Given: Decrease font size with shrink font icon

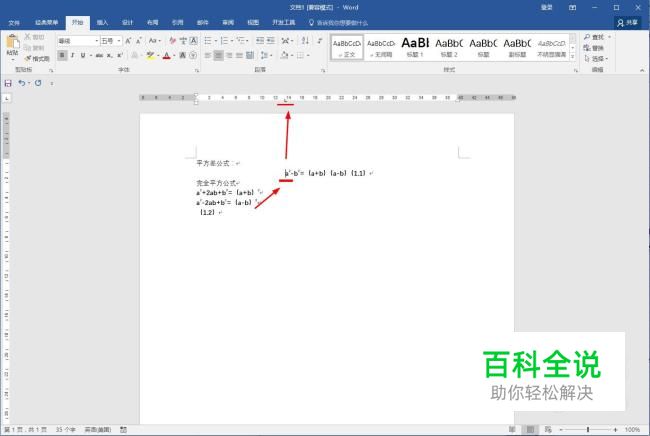Looking at the screenshot, I should pos(139,41).
